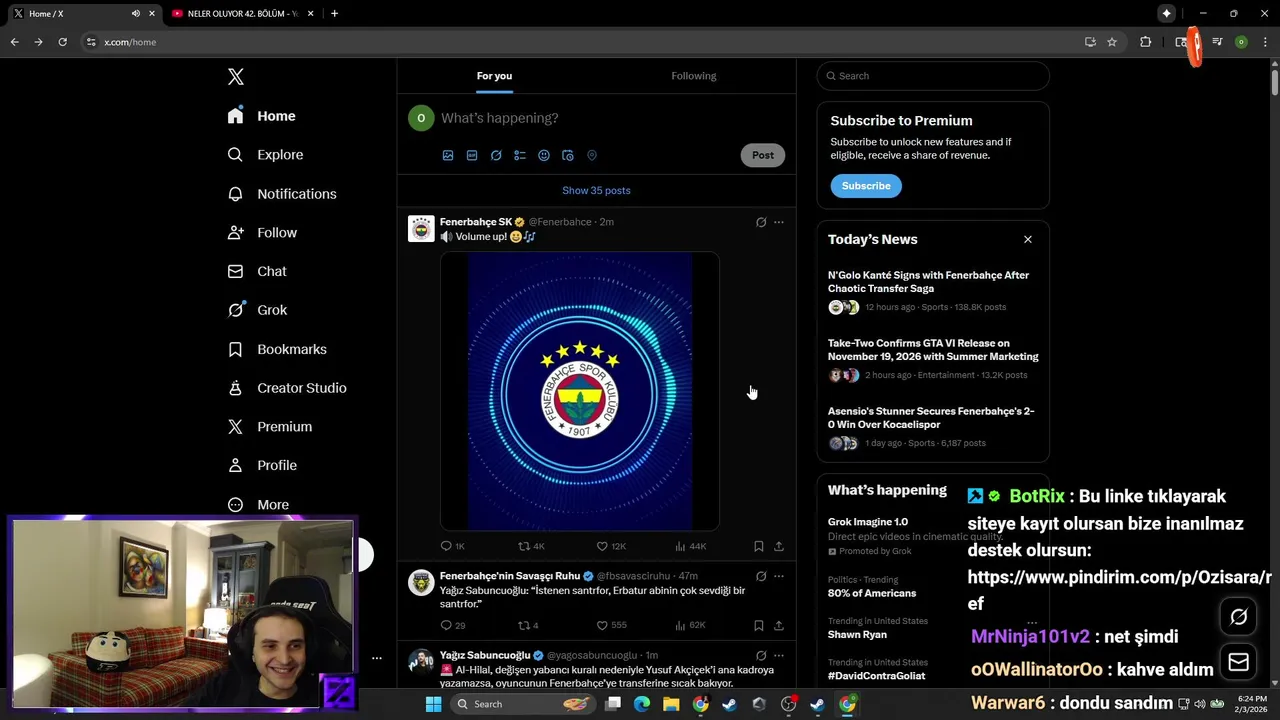Show 35 new posts
The height and width of the screenshot is (720, 1280).
(596, 190)
